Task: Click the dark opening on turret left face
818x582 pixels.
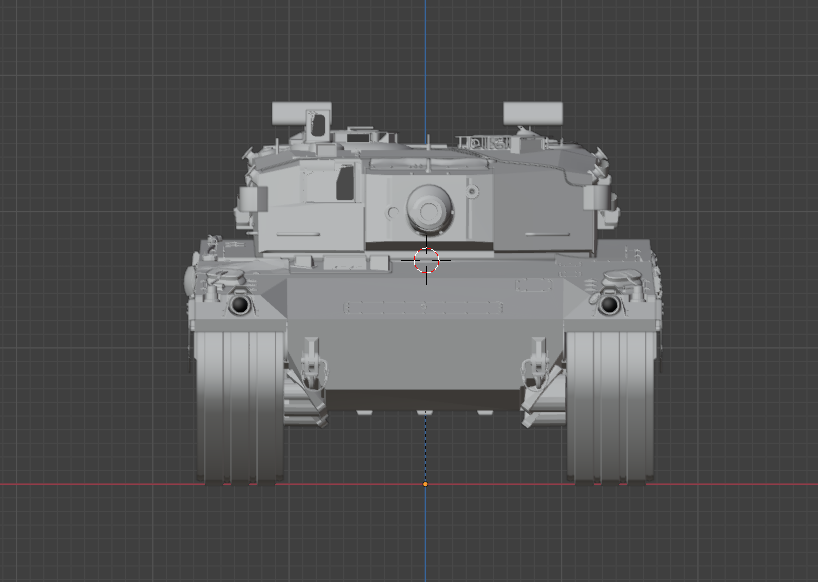Action: click(345, 182)
